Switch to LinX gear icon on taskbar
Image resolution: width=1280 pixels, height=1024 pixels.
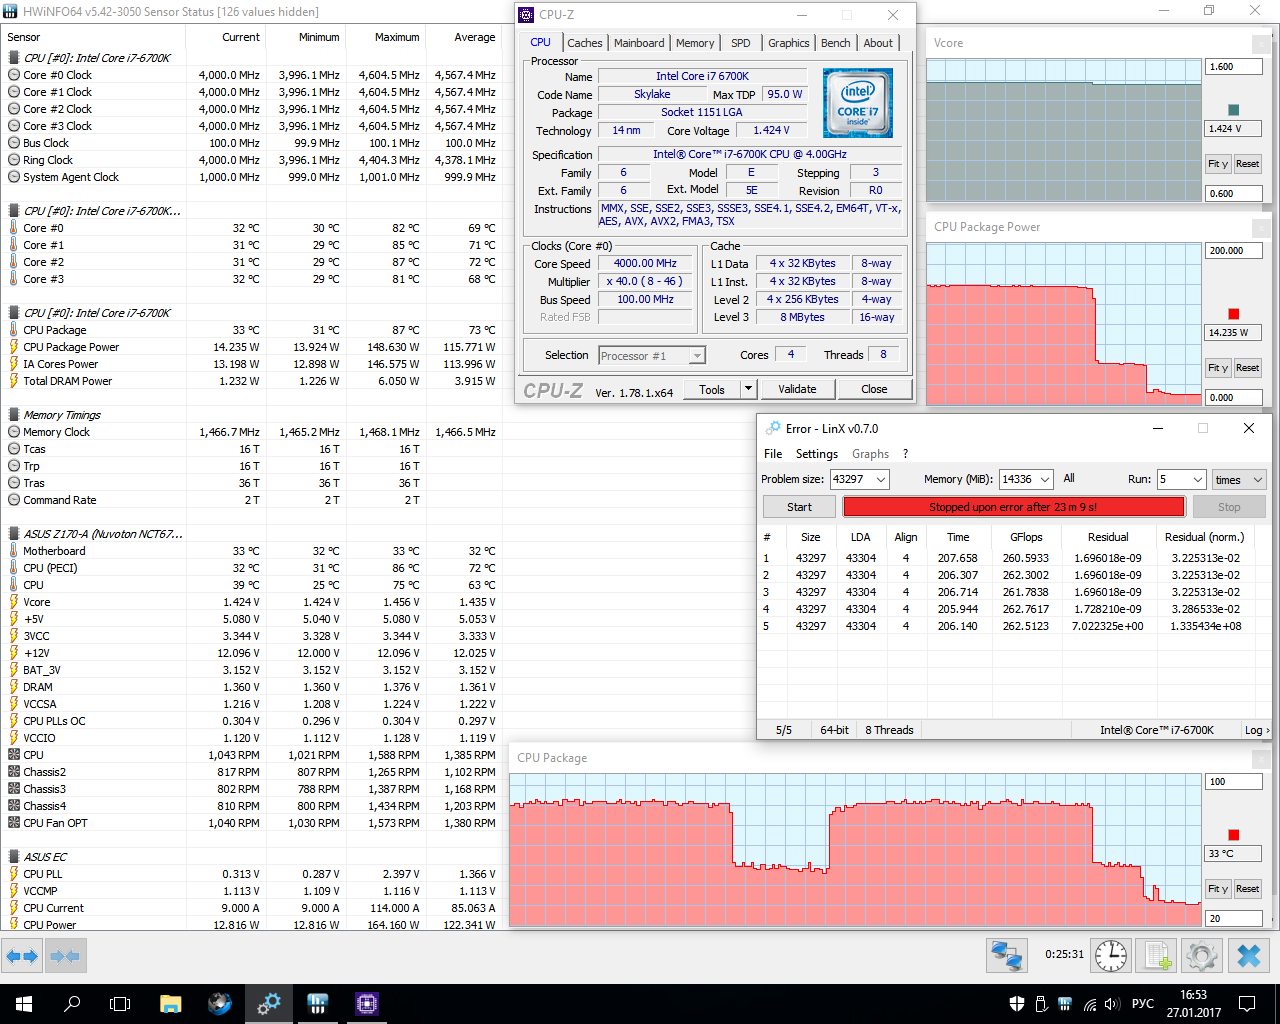(268, 1004)
